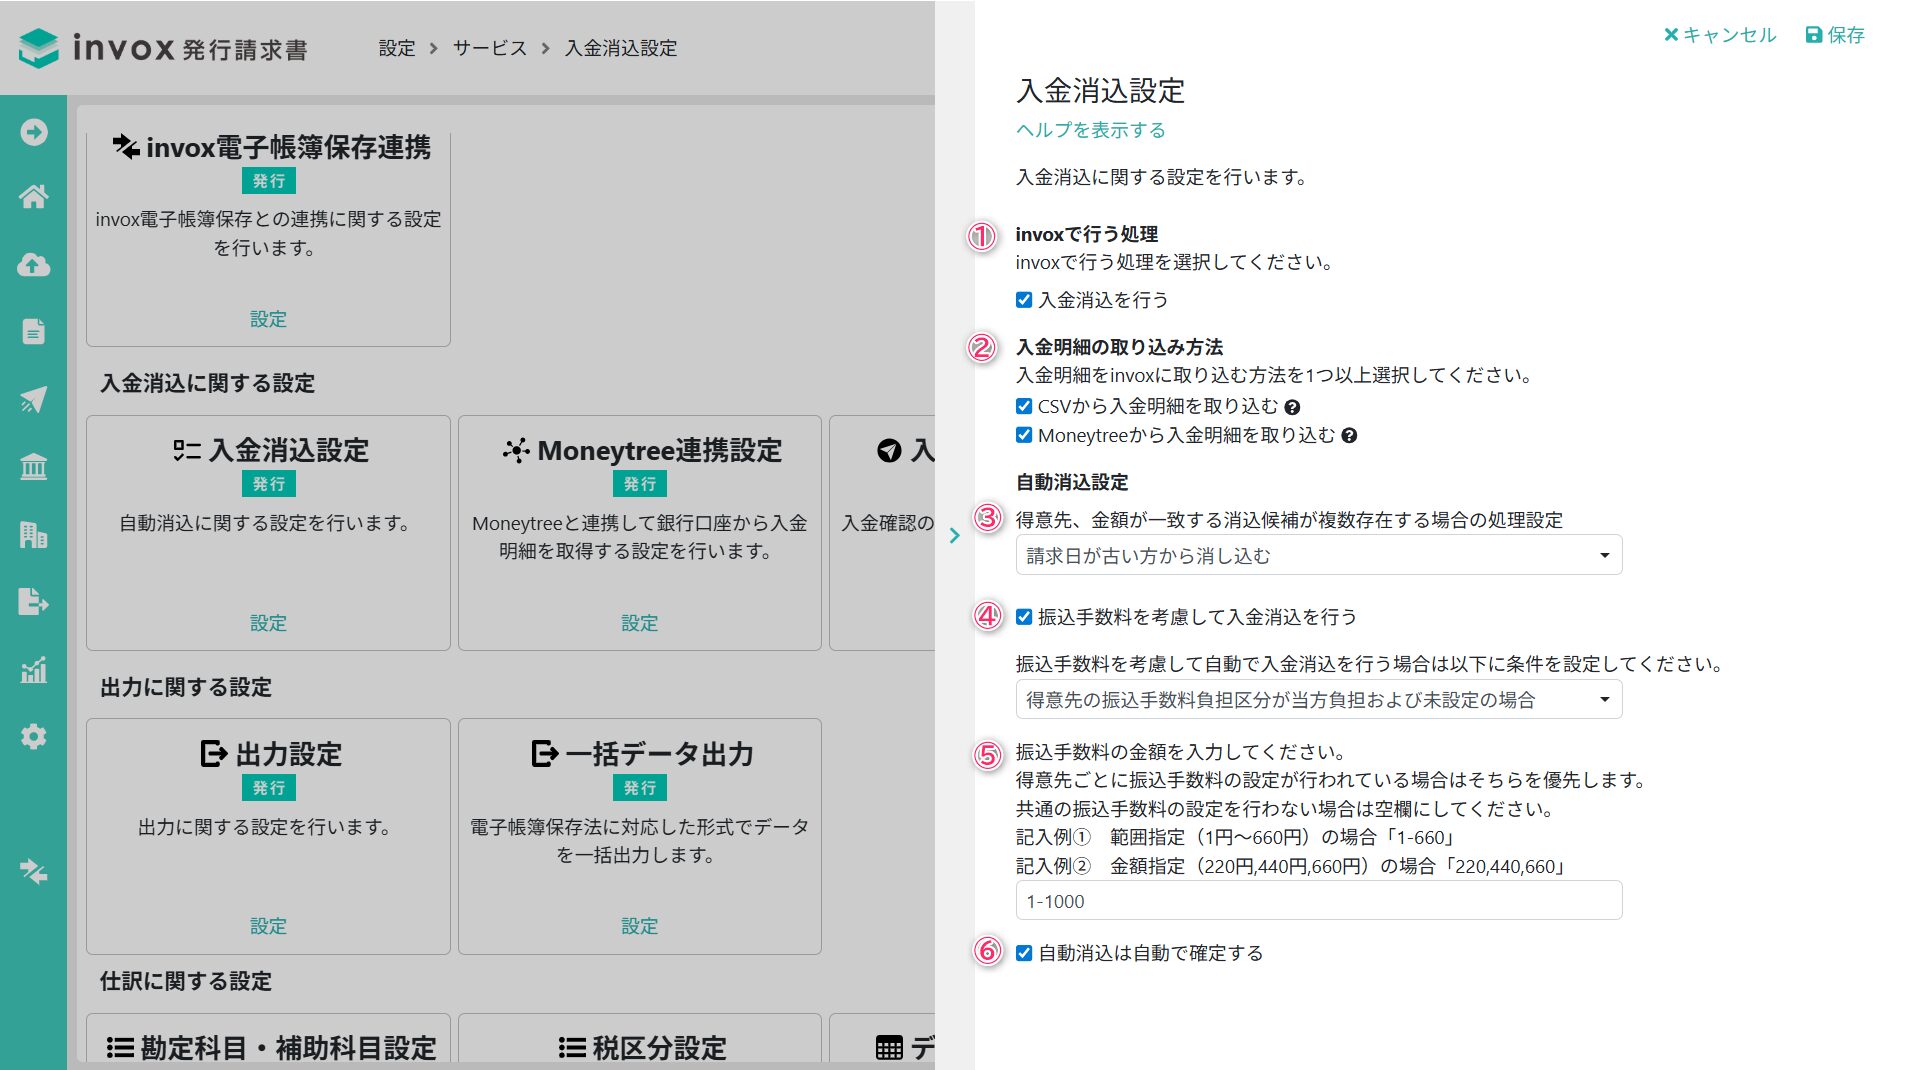Click help icon beside CSV import option
1920x1070 pixels.
[x=1292, y=407]
